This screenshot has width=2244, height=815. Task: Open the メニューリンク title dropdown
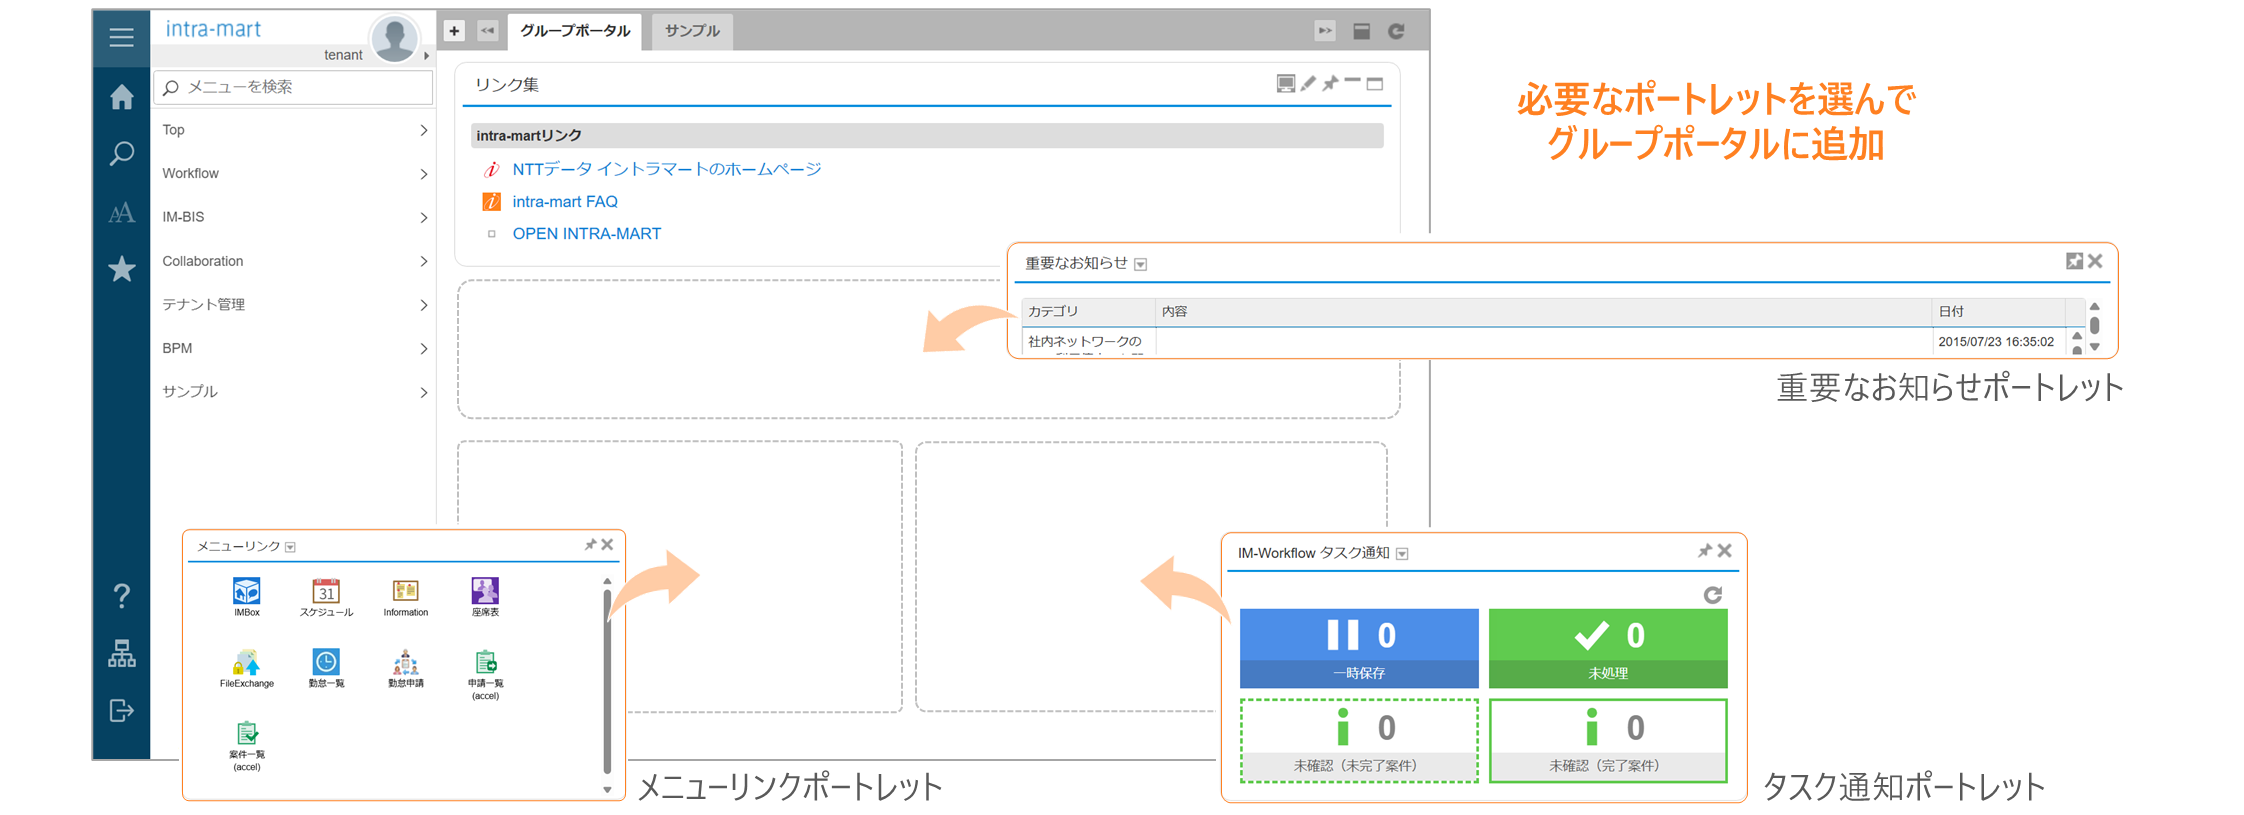(x=290, y=547)
